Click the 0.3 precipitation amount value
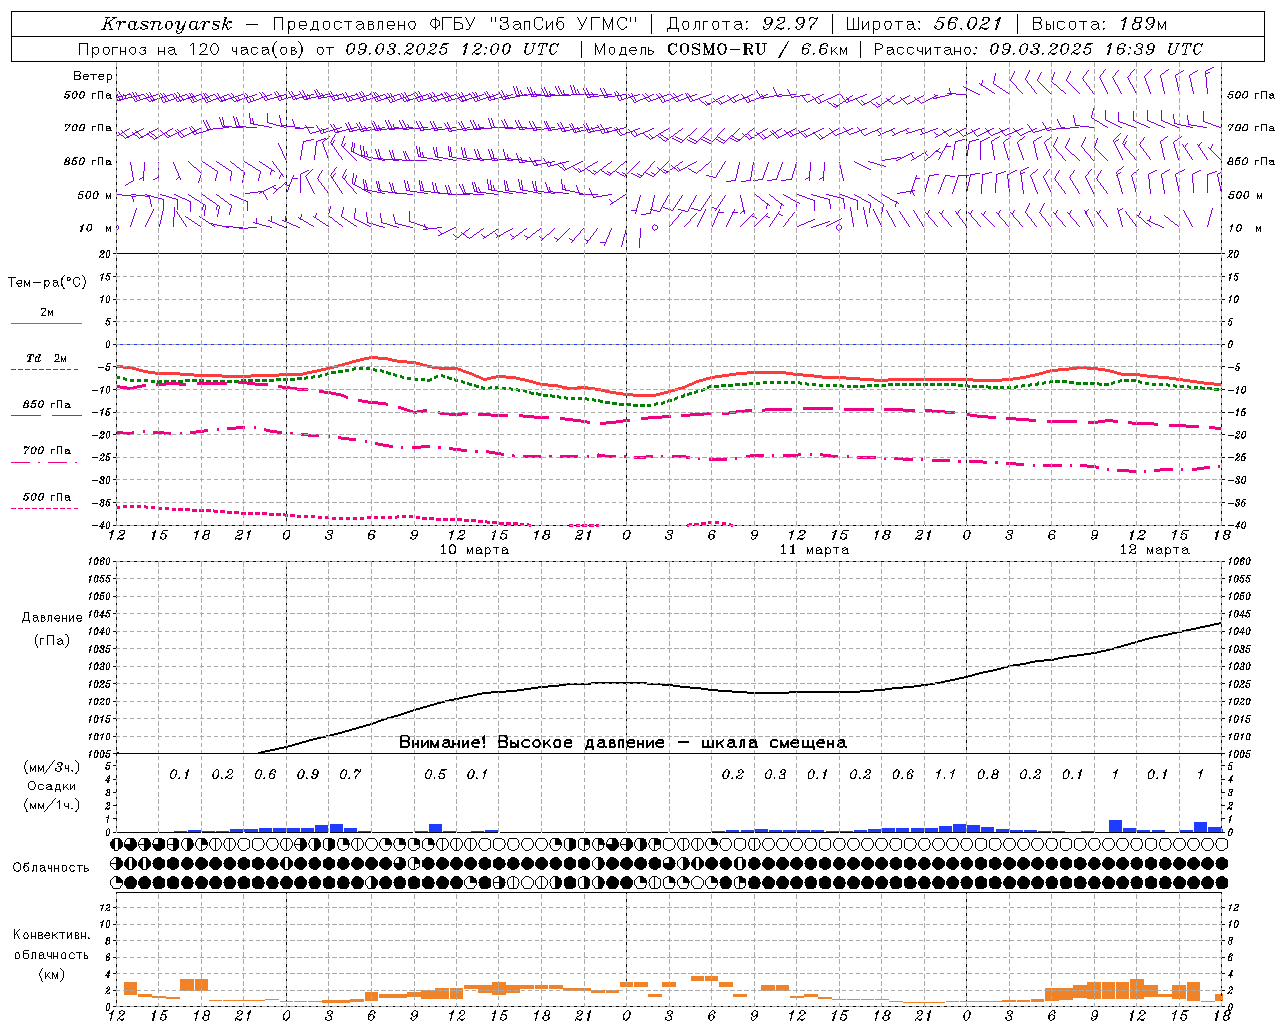 click(775, 774)
